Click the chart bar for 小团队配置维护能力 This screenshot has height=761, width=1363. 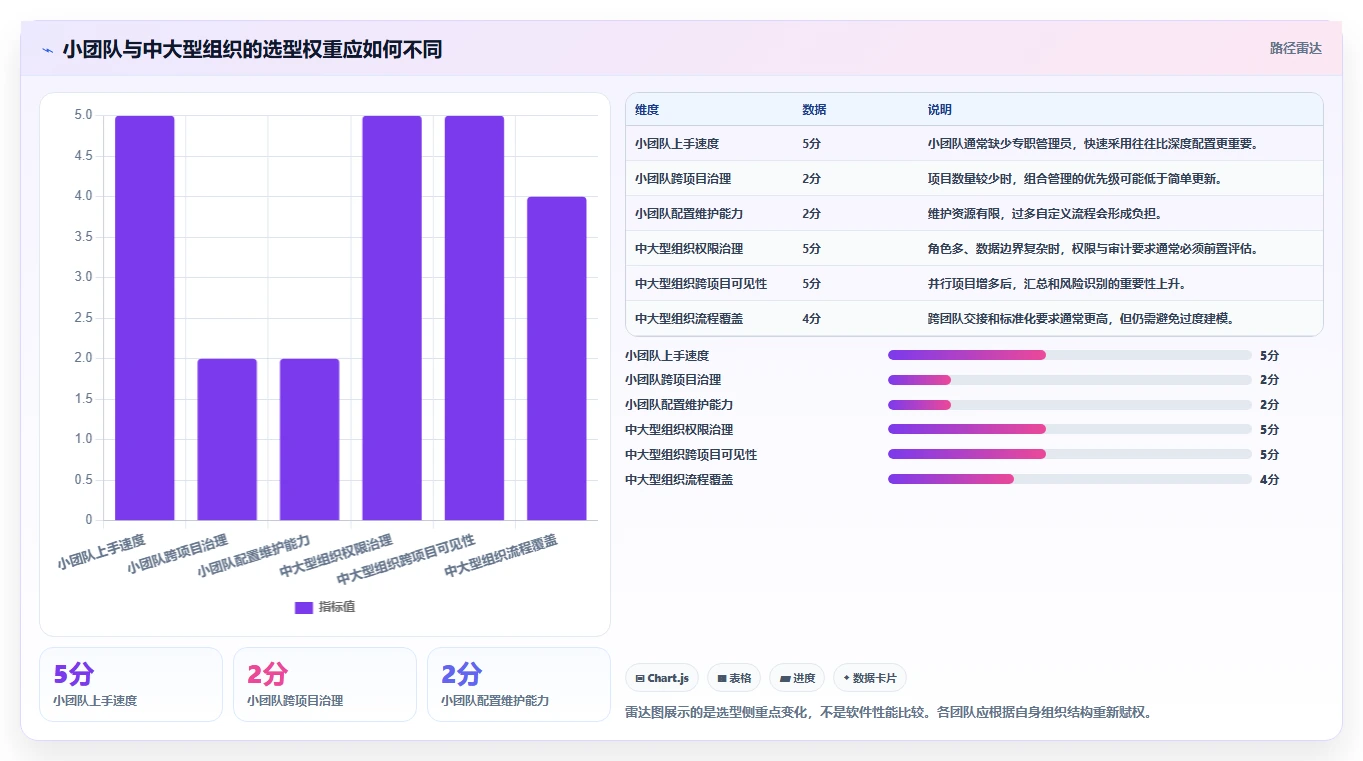(310, 439)
